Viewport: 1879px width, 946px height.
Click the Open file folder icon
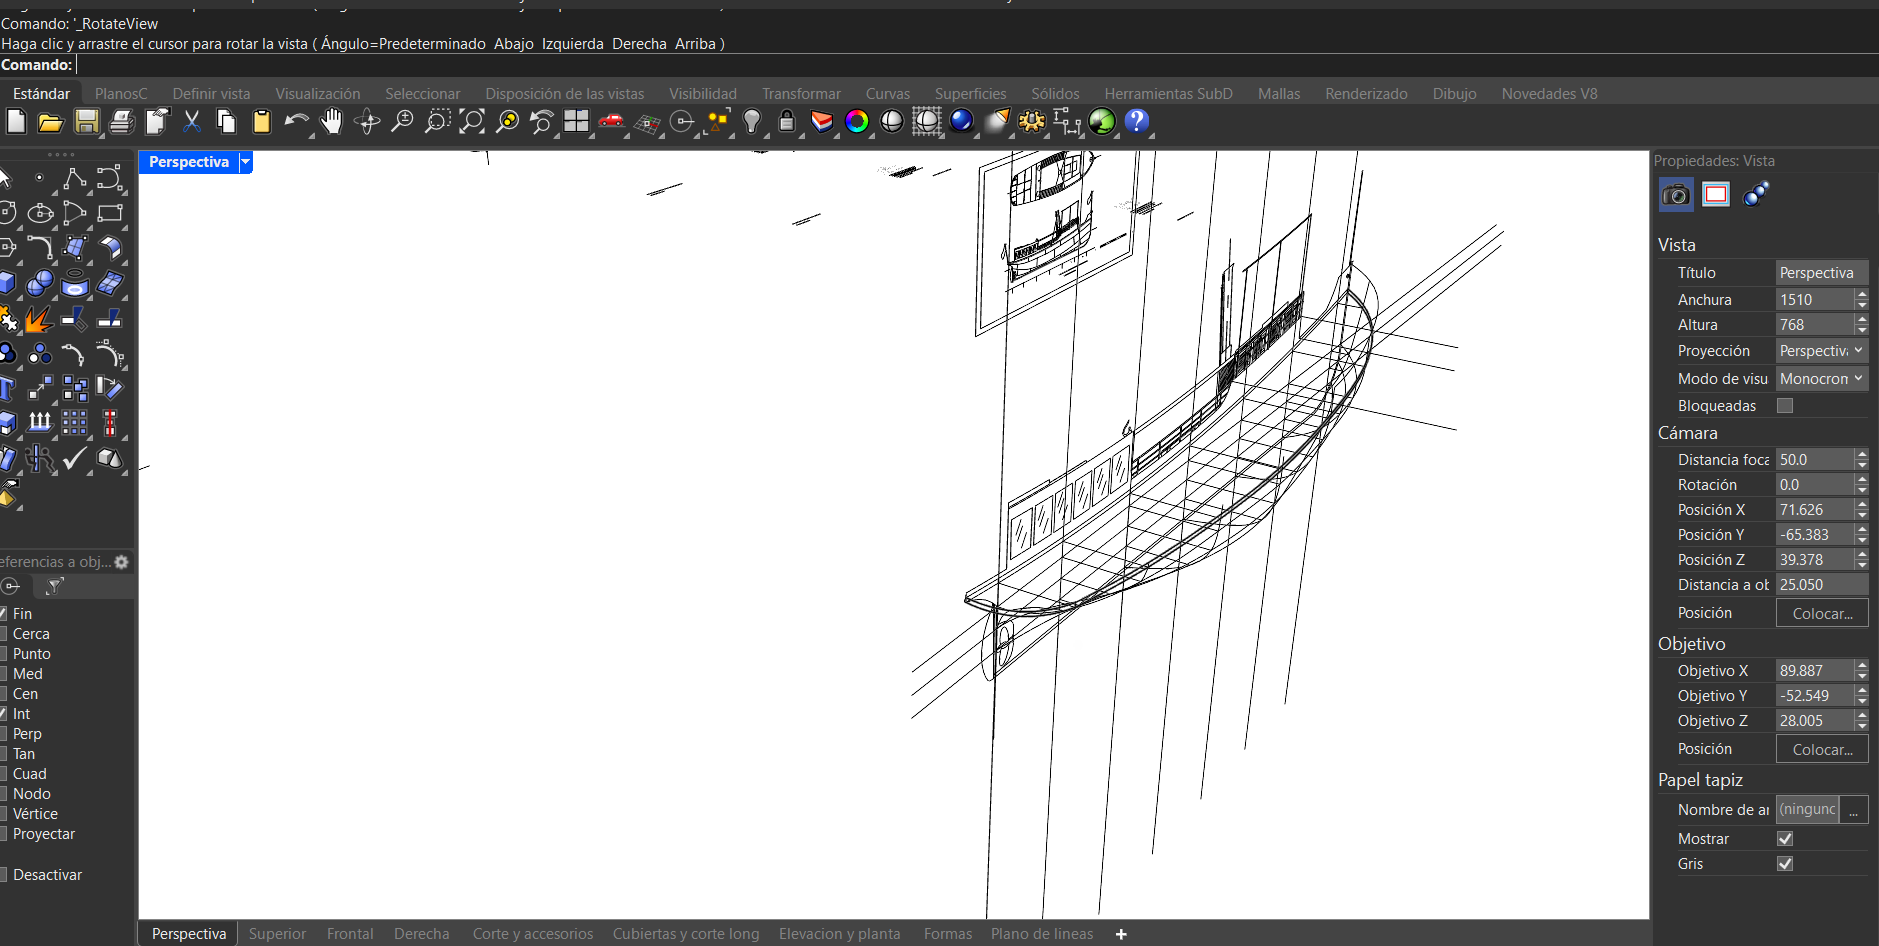[x=51, y=122]
